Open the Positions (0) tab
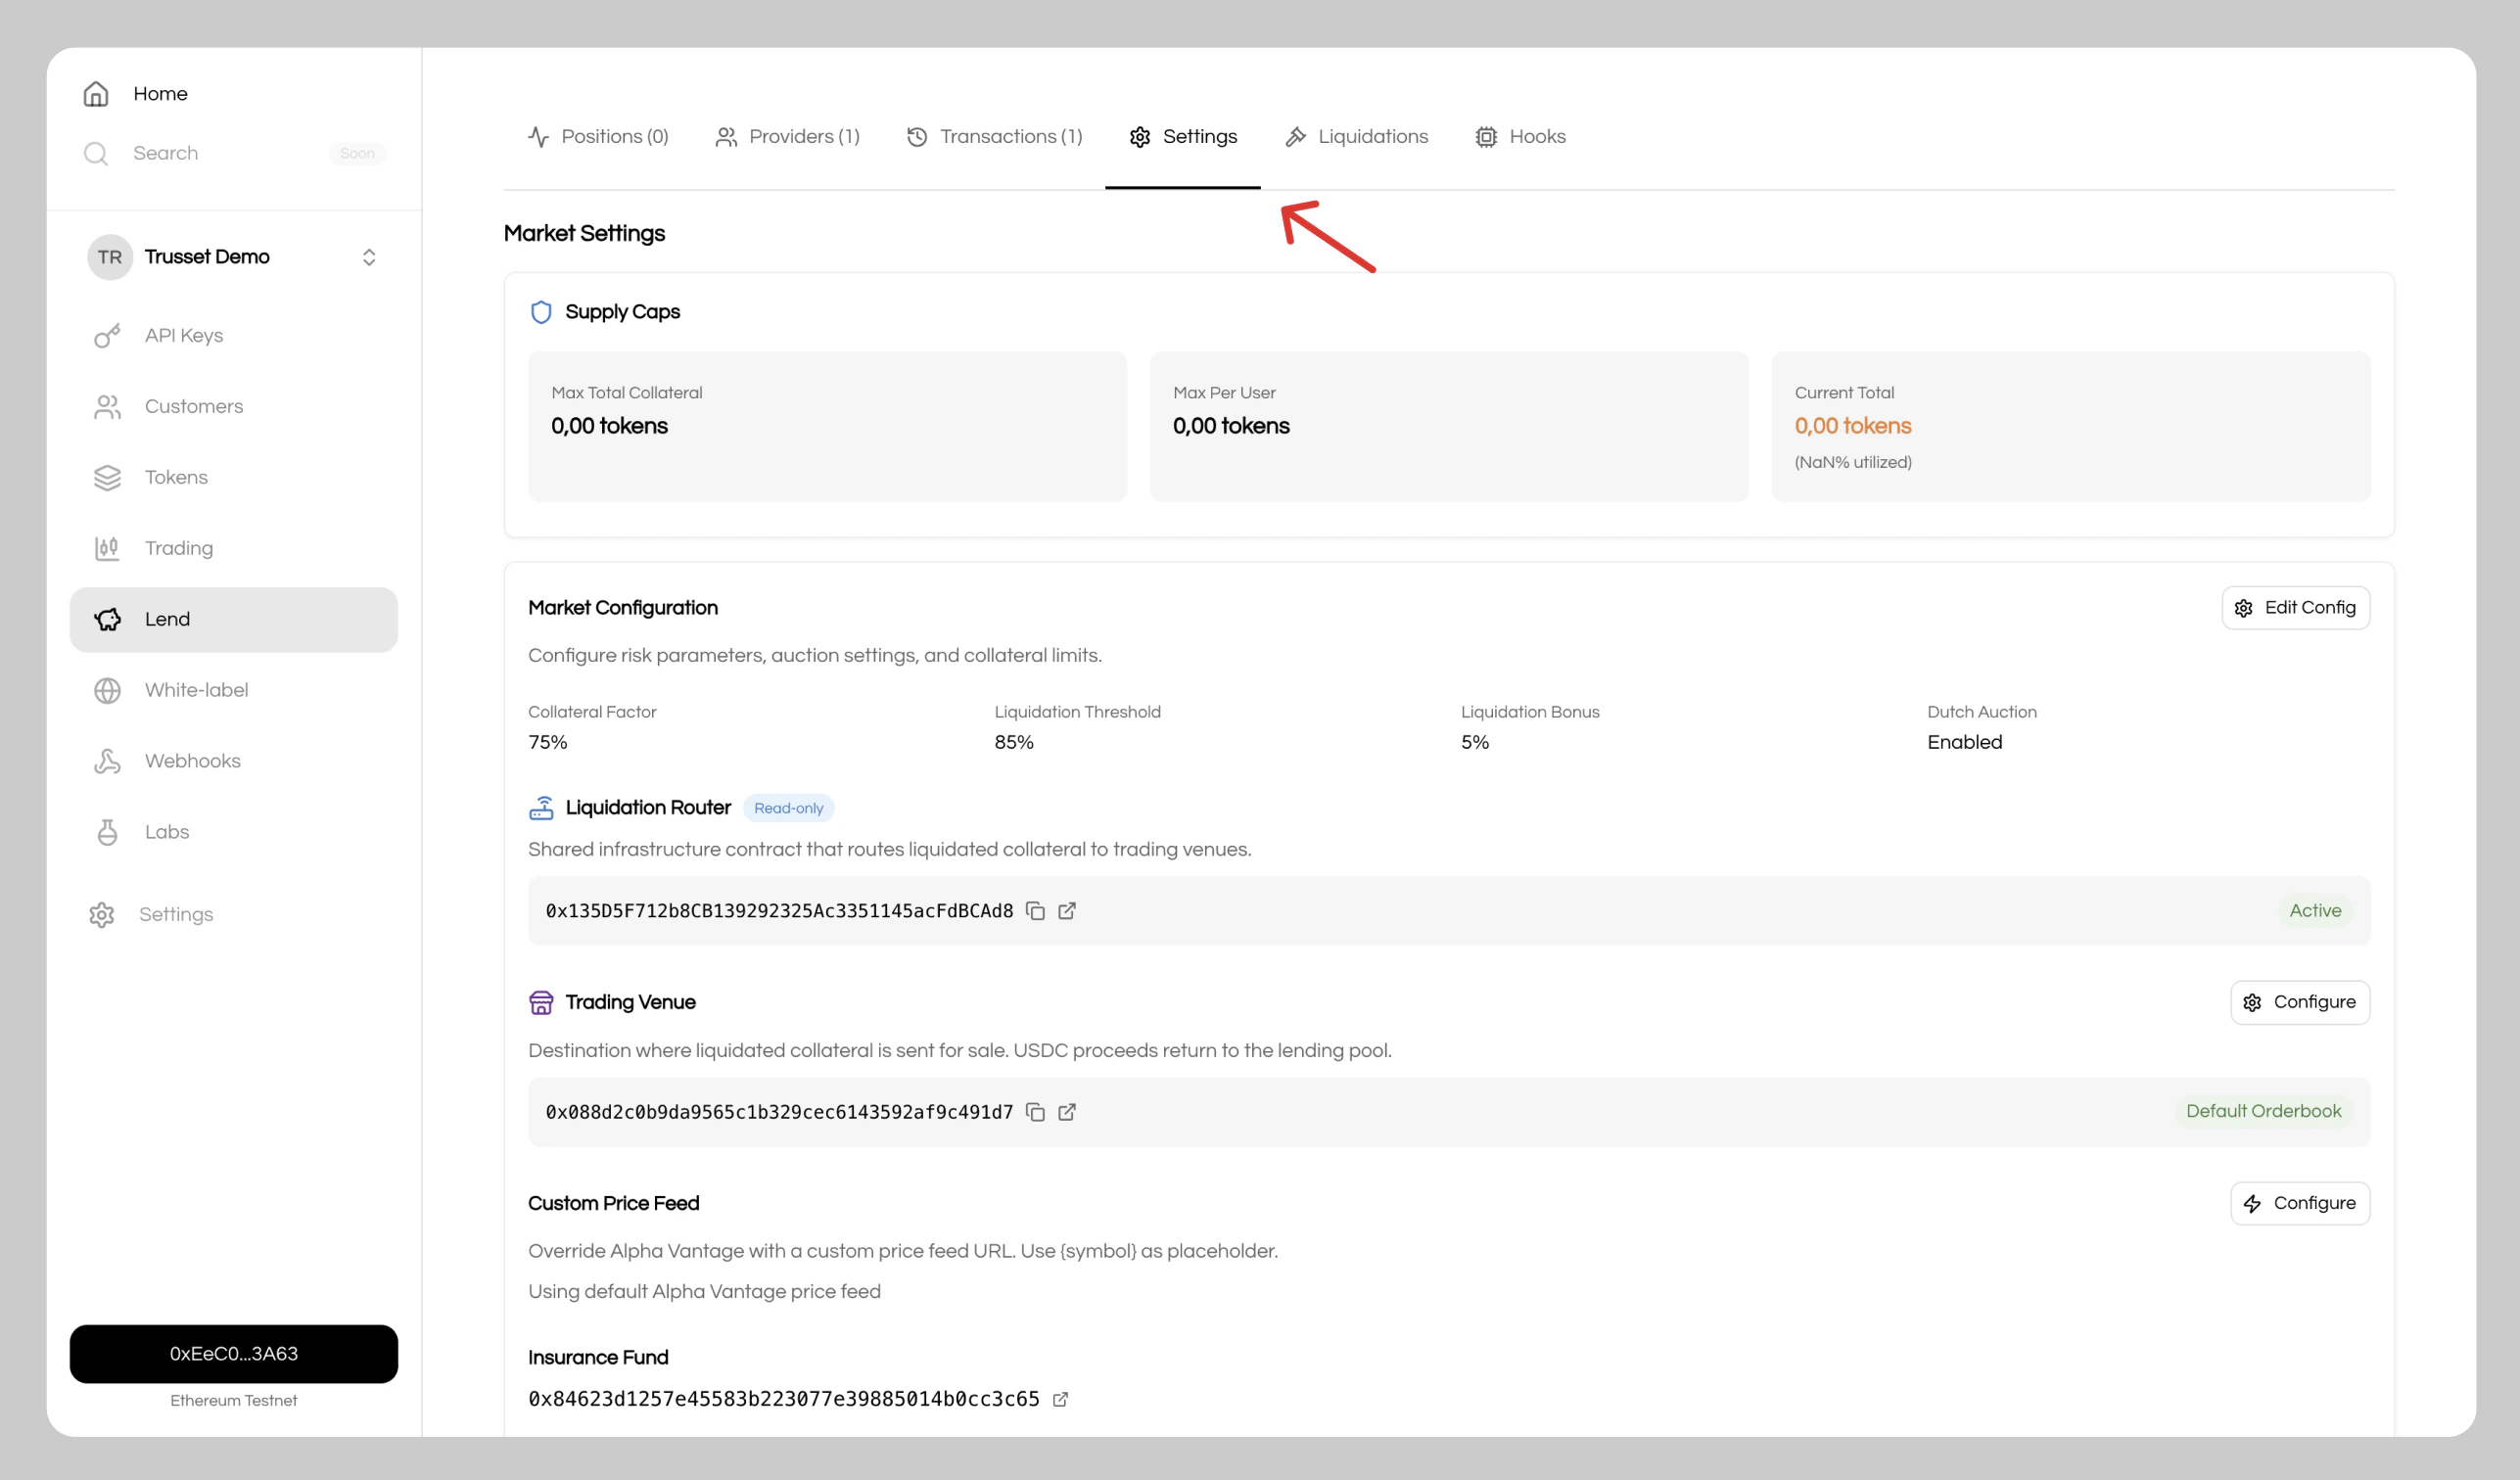 tap(598, 137)
